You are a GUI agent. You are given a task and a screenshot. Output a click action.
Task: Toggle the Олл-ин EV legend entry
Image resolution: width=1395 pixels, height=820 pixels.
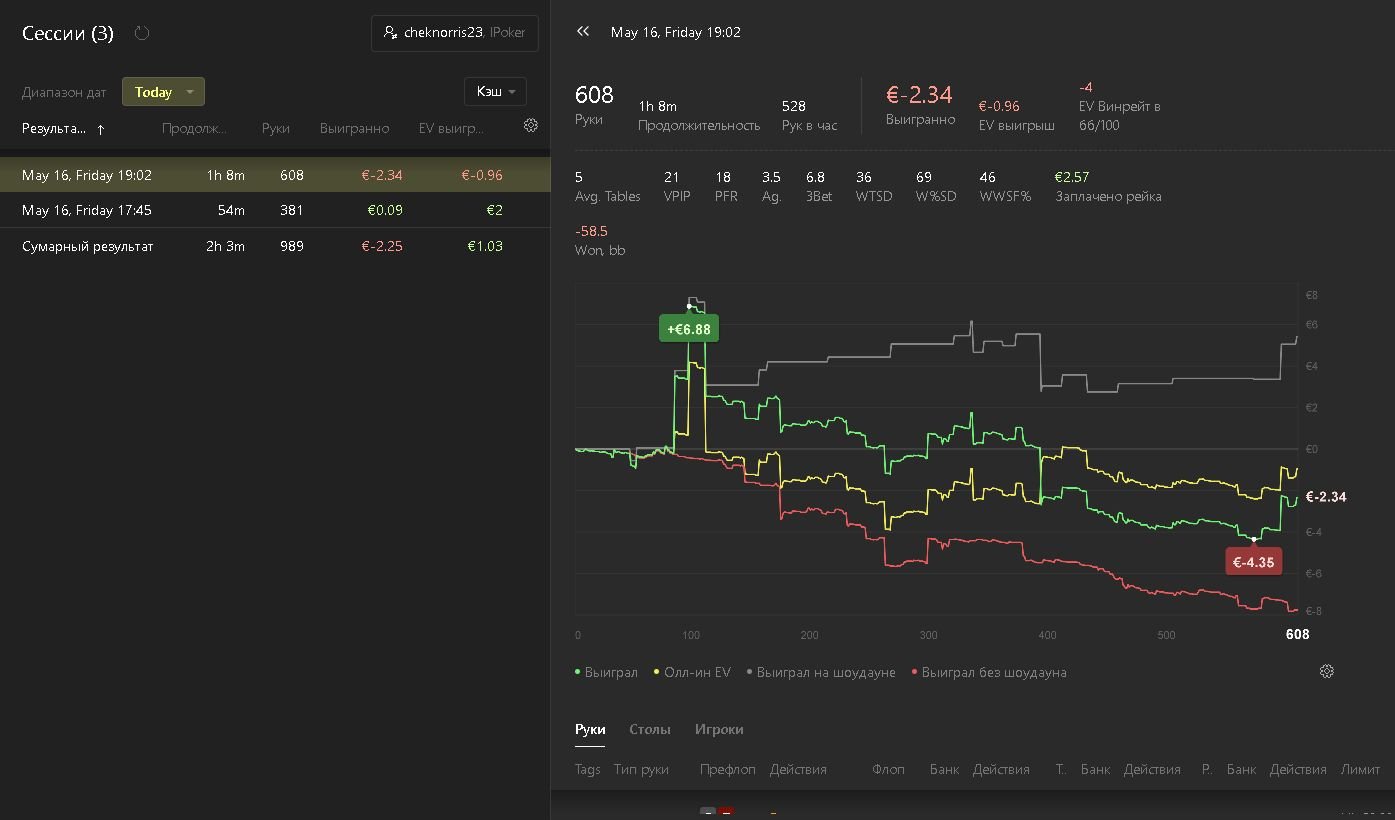[x=692, y=672]
